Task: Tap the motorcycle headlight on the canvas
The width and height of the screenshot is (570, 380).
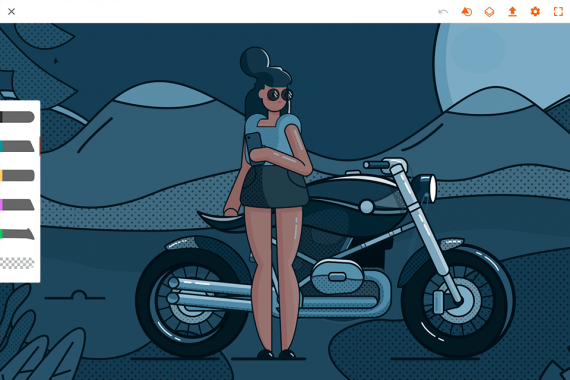Action: [433, 188]
